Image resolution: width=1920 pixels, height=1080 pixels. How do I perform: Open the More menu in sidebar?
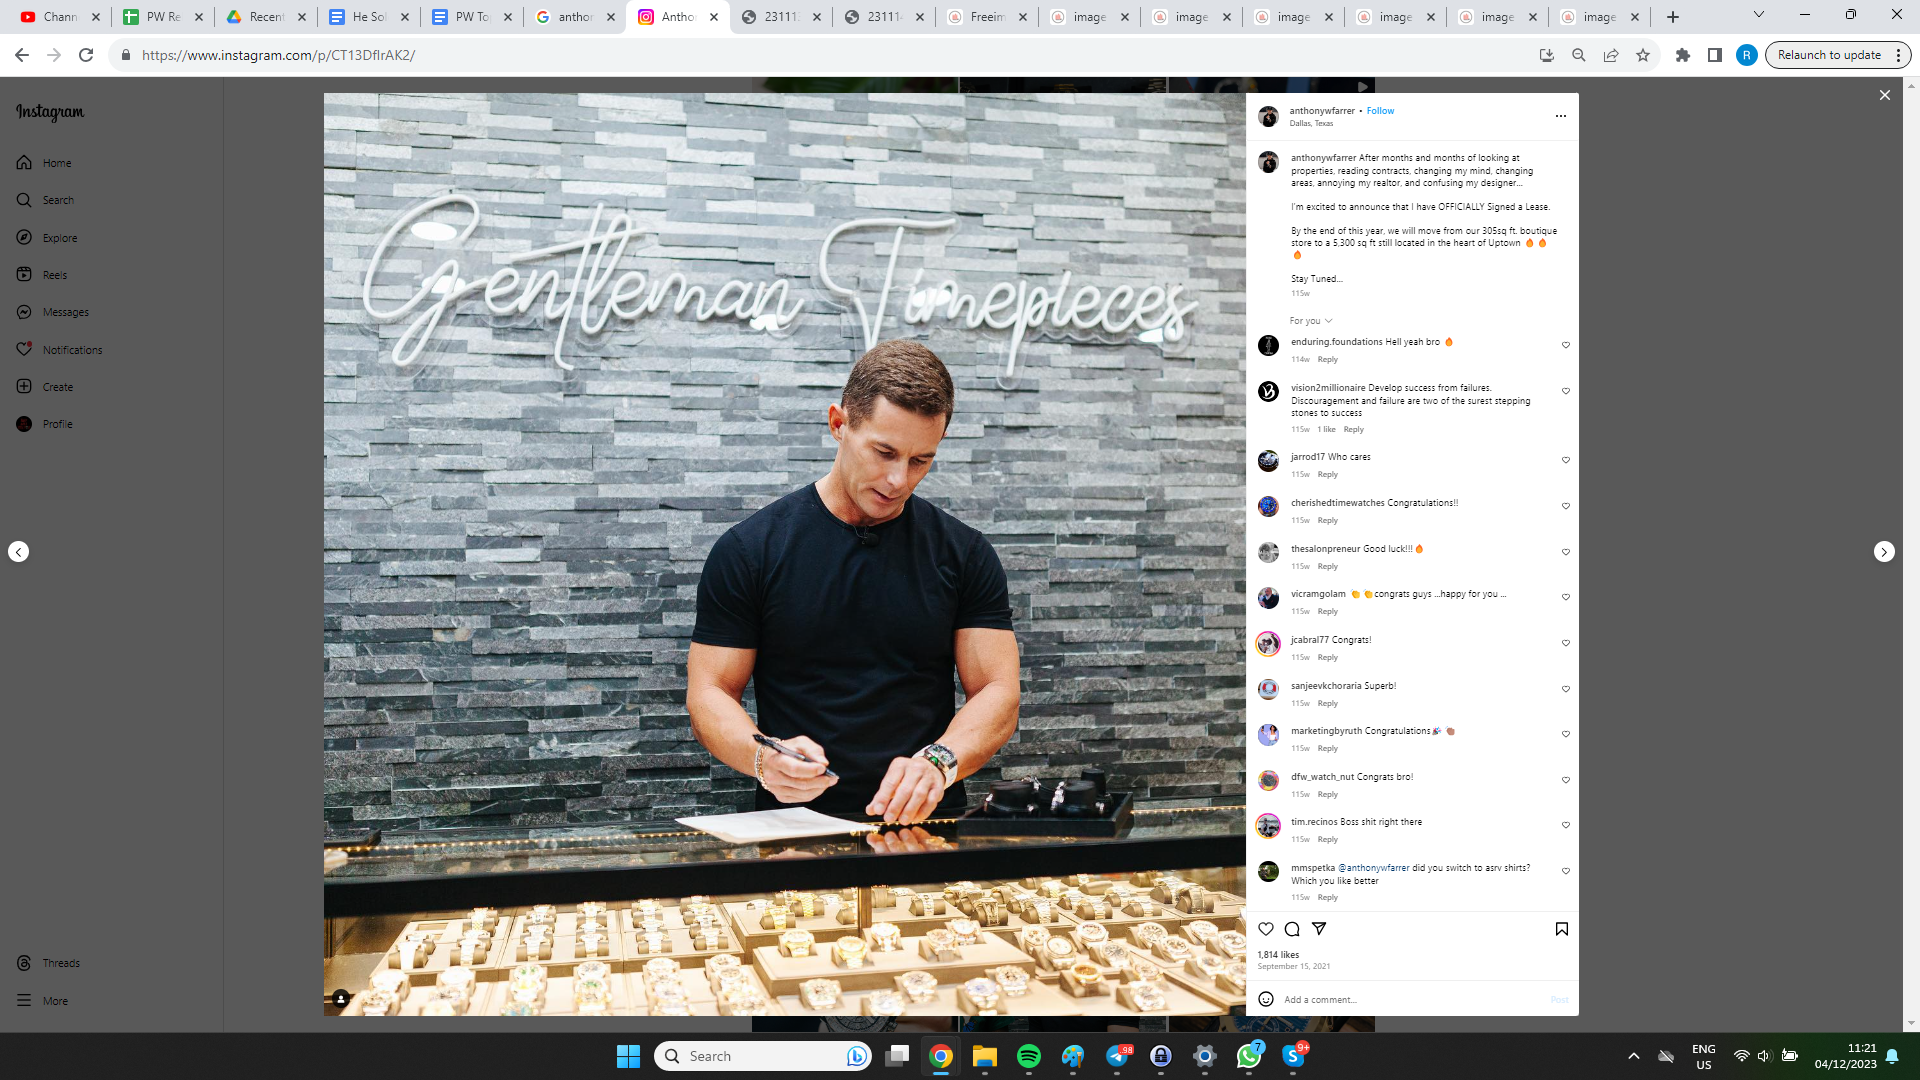click(x=42, y=1001)
